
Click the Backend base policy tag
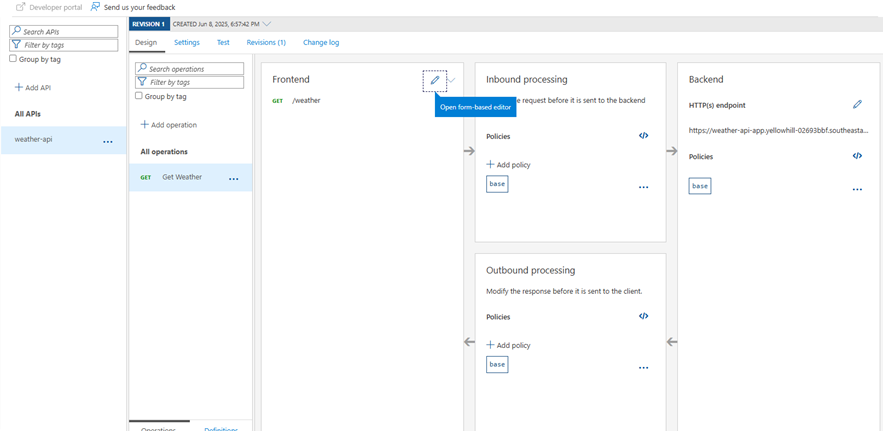[700, 186]
